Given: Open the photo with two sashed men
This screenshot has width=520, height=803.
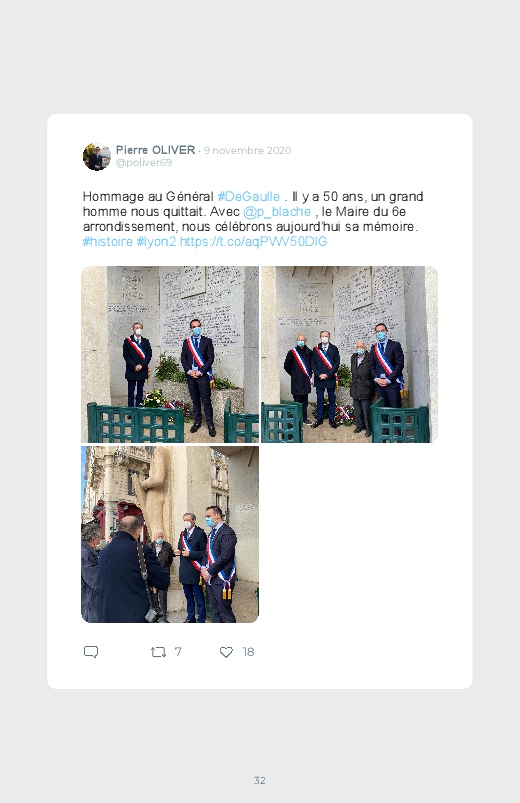Looking at the screenshot, I should click(170, 354).
